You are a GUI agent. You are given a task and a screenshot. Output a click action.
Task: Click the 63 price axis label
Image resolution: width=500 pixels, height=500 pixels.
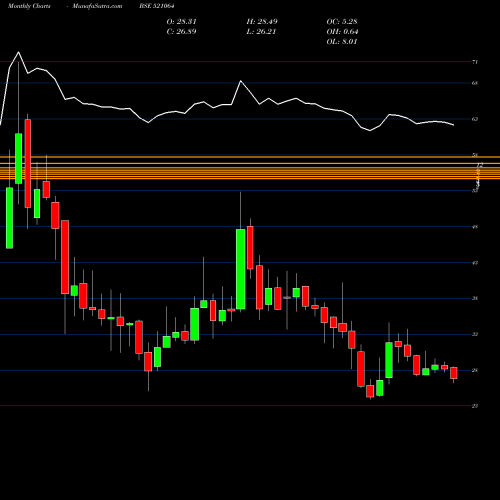(x=475, y=119)
